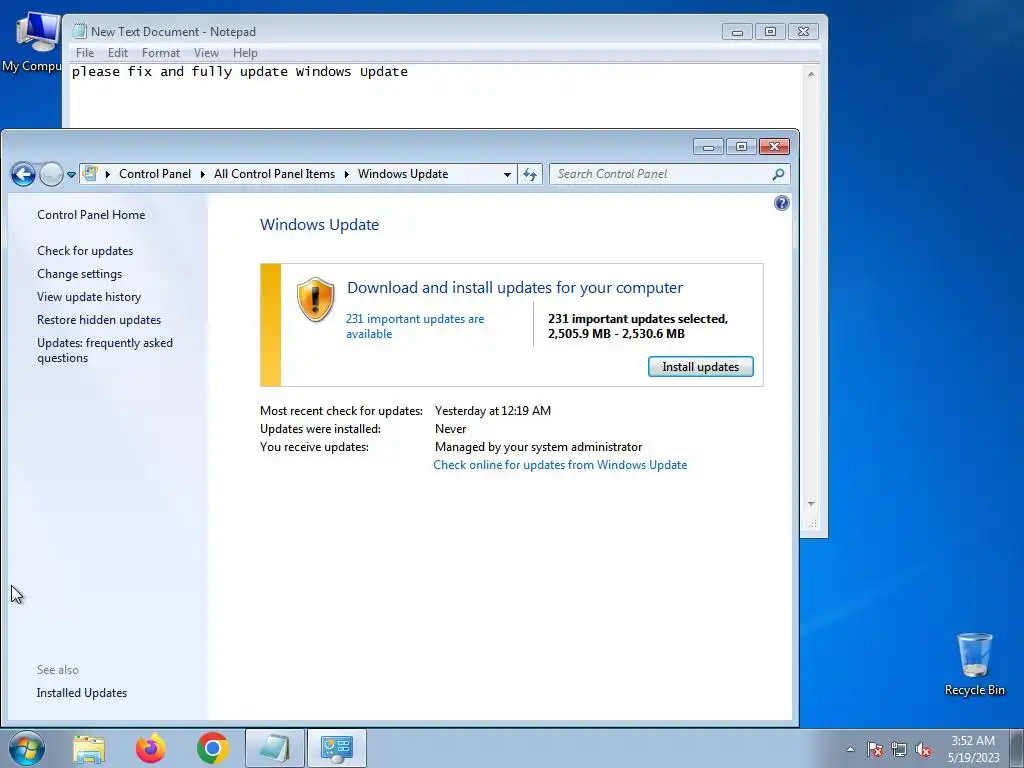Click the muted volume tray icon
Screen dimensions: 1024x768
(923, 749)
